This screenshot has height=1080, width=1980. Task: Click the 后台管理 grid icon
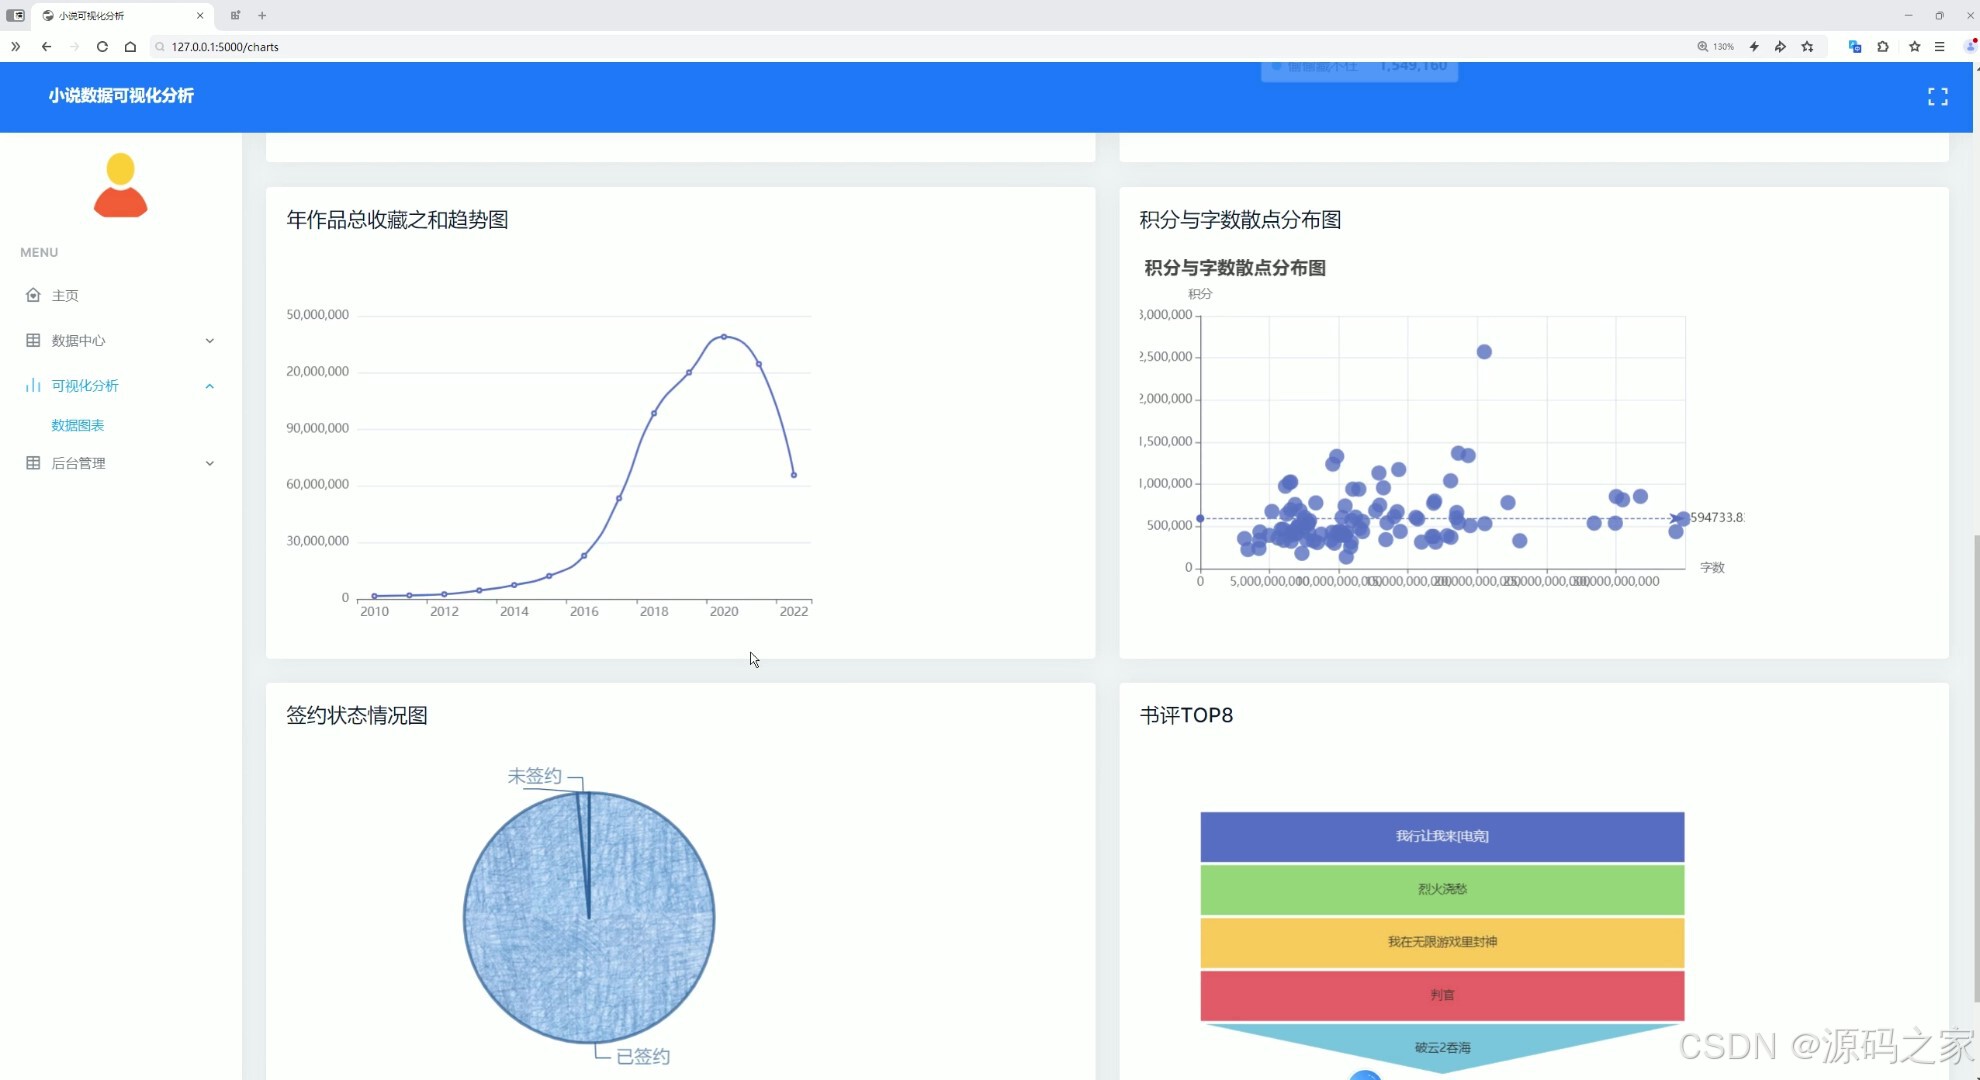33,463
